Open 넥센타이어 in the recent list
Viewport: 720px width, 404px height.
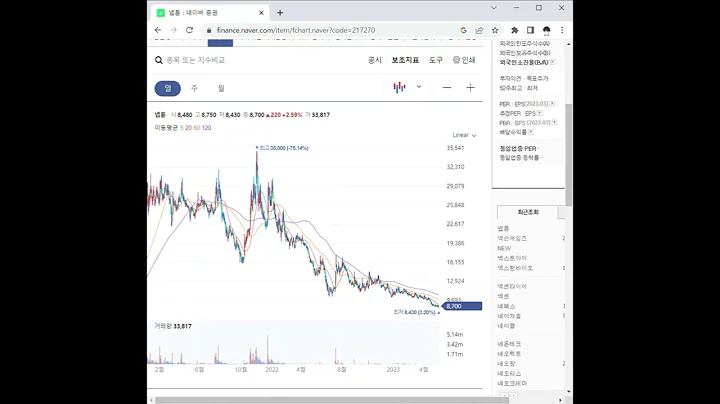512,286
